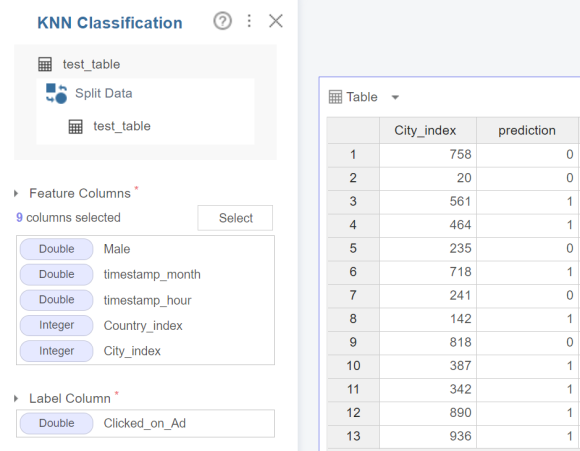Image resolution: width=580 pixels, height=451 pixels.
Task: Click the Double badge next to Male
Action: [57, 249]
